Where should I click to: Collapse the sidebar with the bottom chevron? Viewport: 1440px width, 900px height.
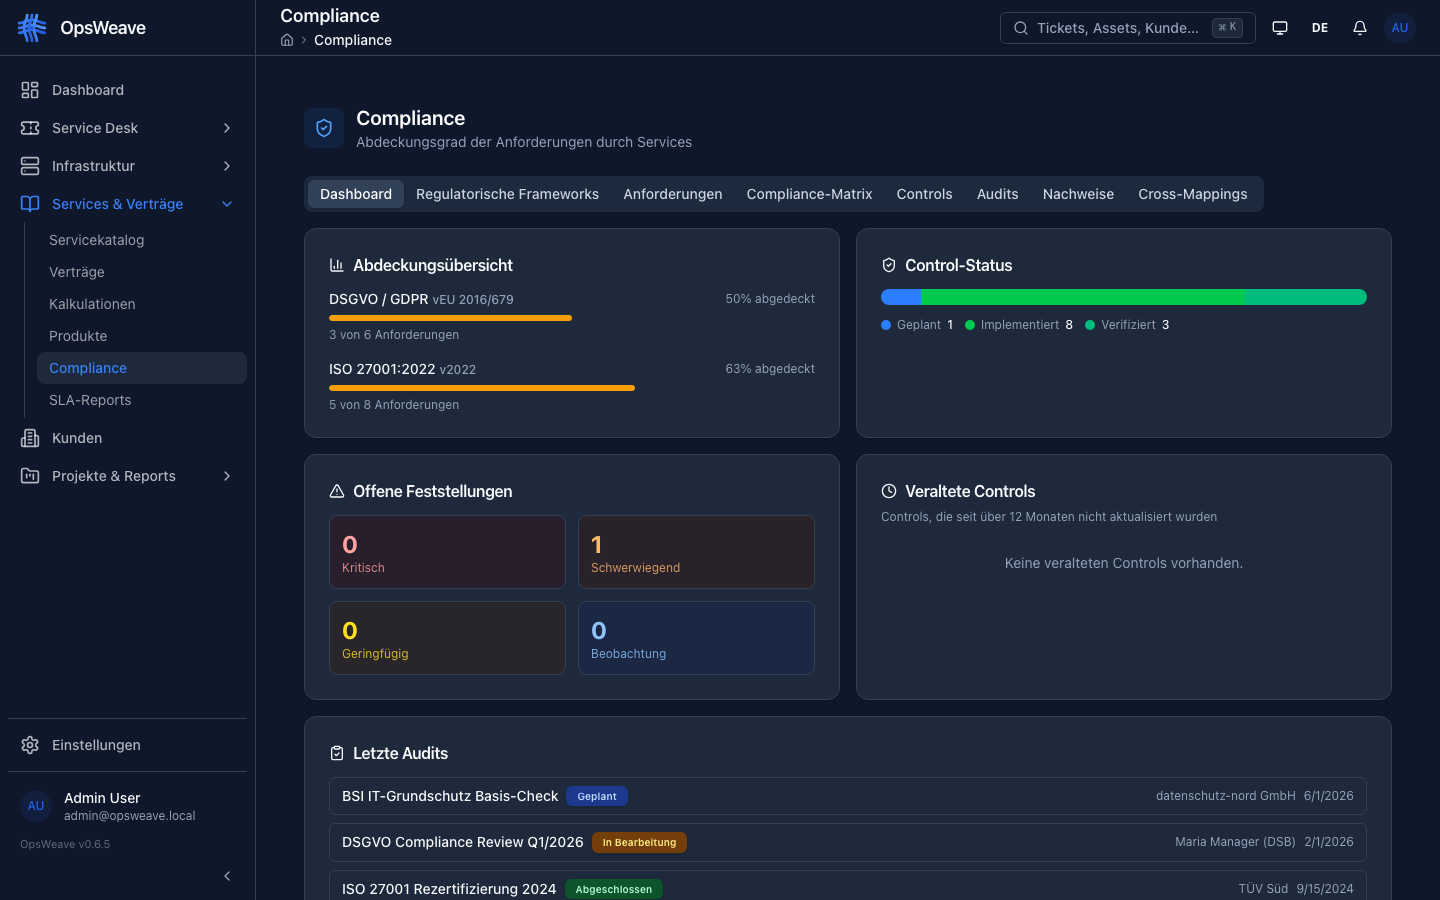coord(226,875)
